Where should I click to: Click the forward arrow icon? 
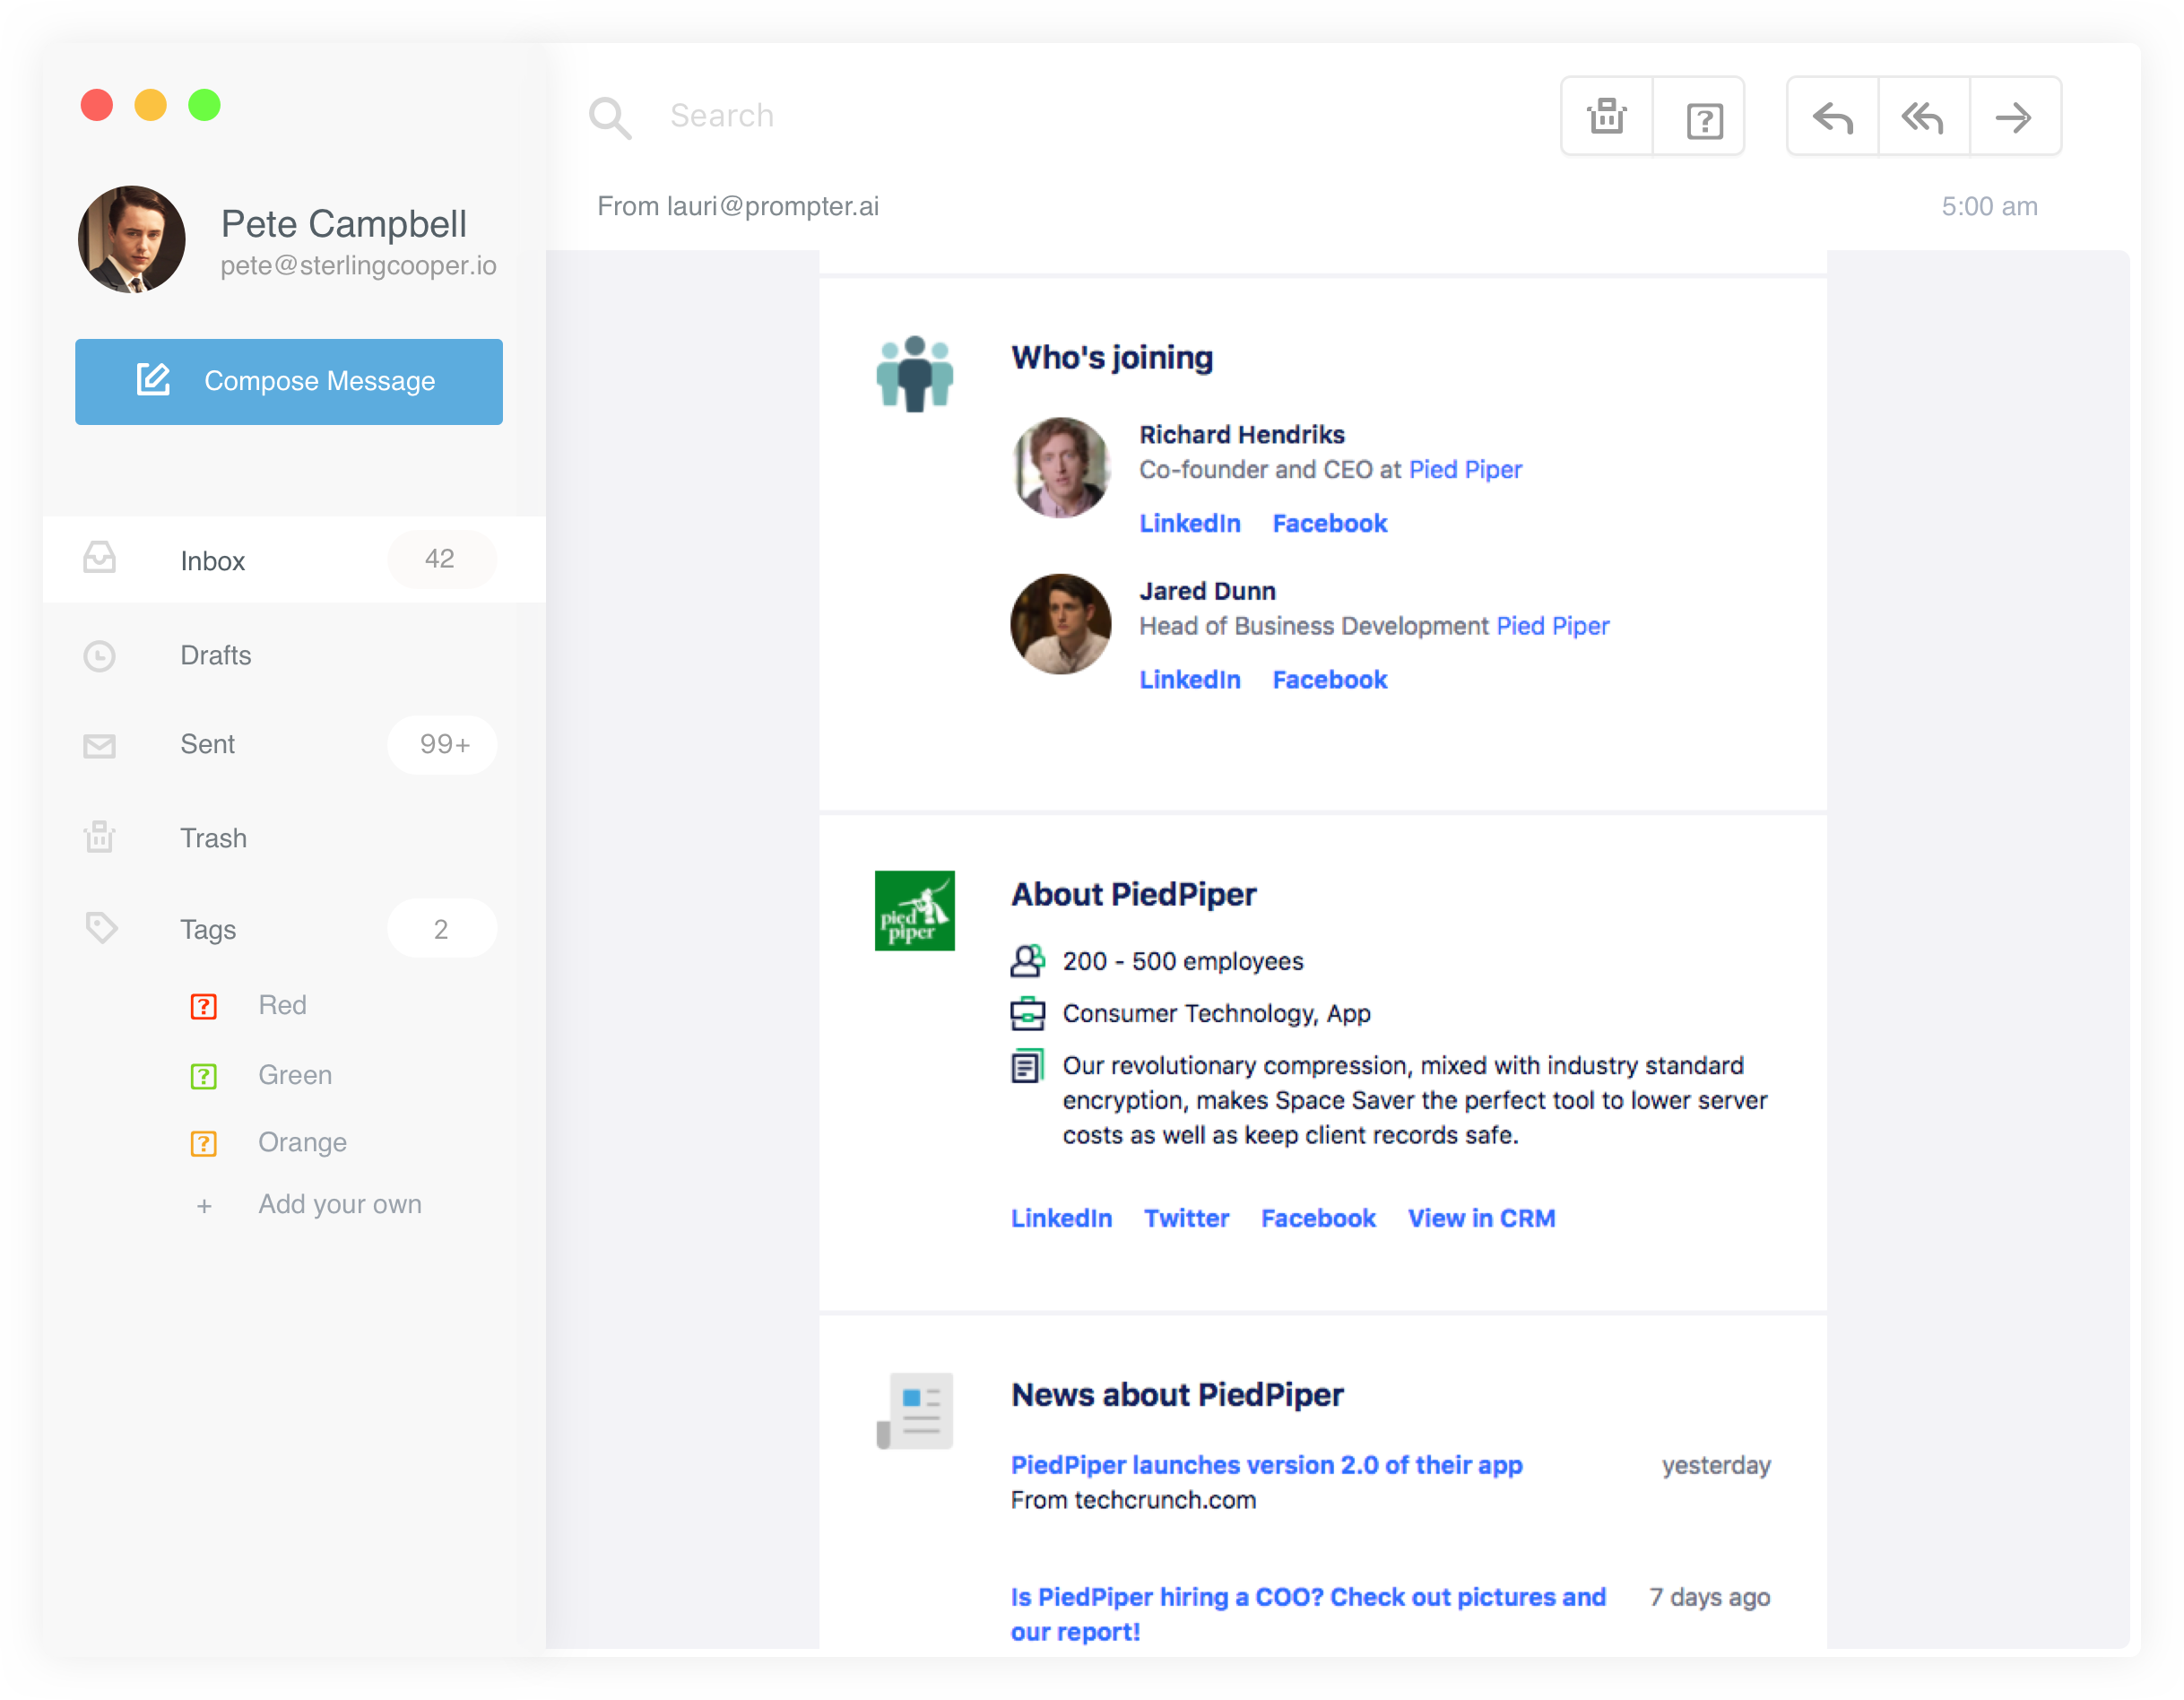coord(2014,117)
